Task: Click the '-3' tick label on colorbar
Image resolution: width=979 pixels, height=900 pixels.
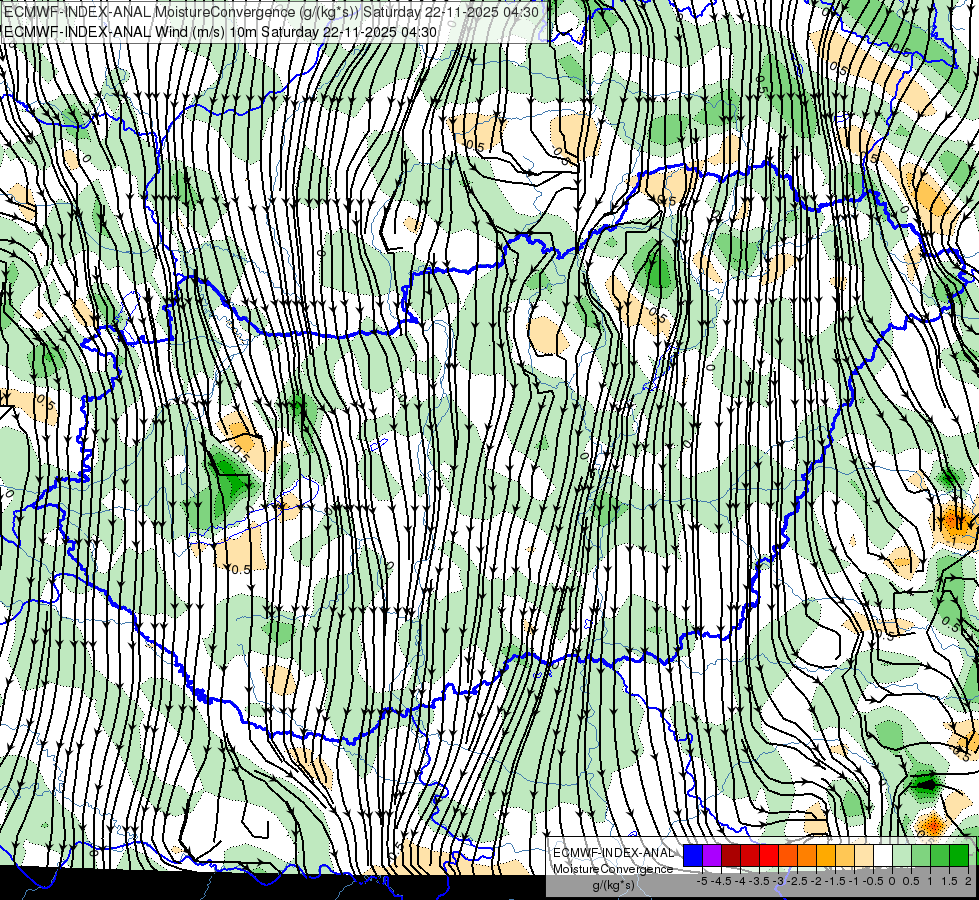Action: pos(779,881)
